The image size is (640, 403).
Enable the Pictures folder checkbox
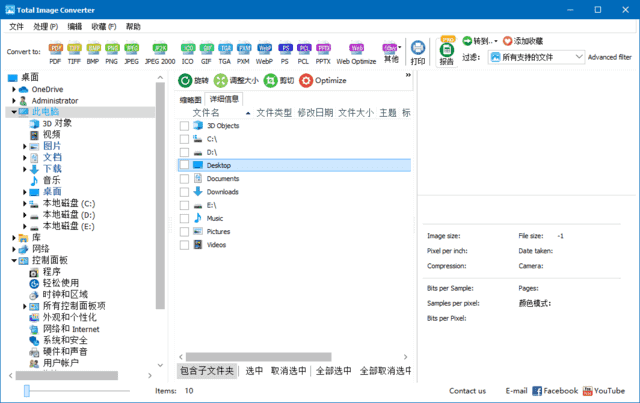click(184, 231)
